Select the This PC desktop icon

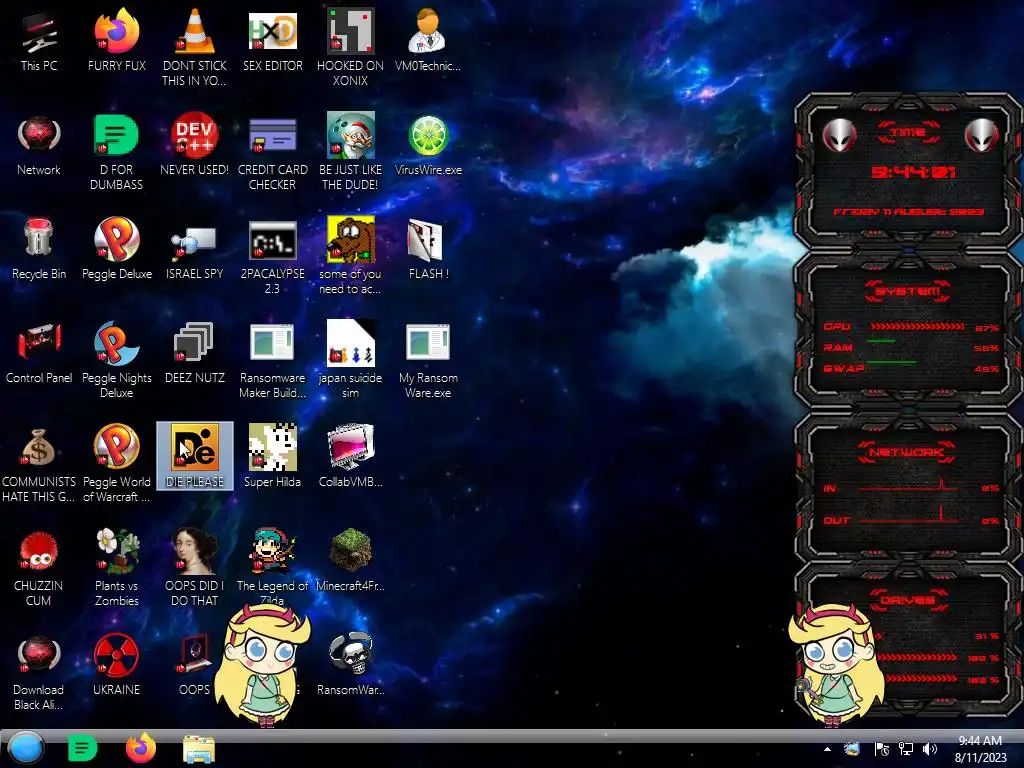click(39, 40)
